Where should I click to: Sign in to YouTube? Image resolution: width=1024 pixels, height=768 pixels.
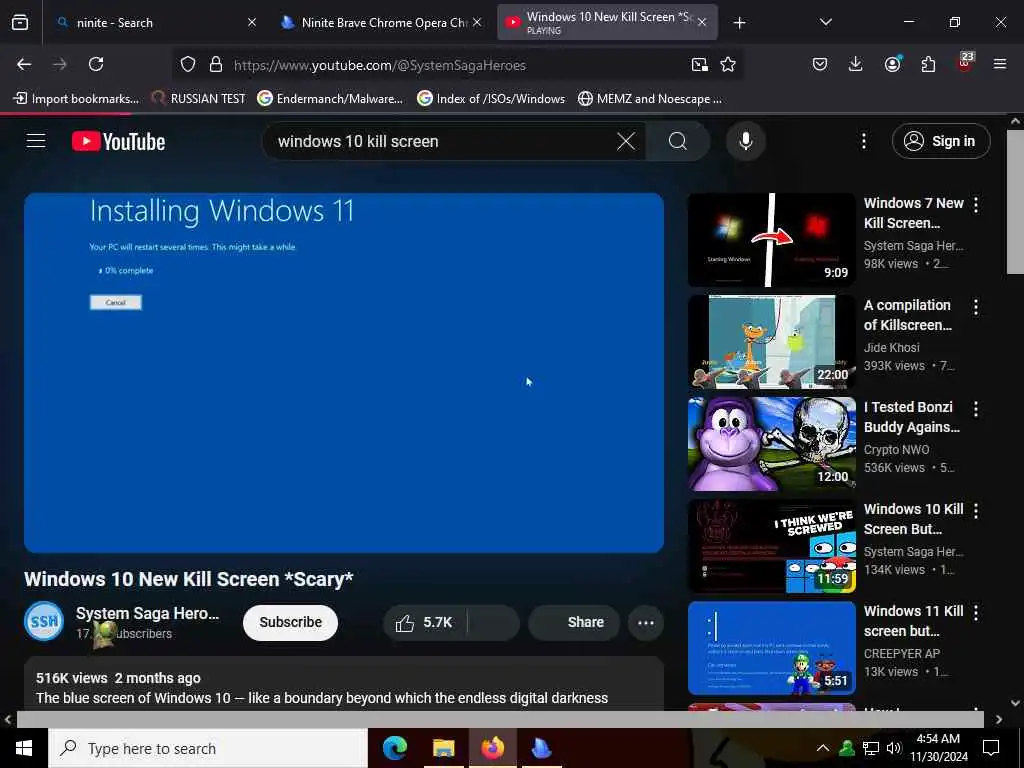click(x=941, y=141)
